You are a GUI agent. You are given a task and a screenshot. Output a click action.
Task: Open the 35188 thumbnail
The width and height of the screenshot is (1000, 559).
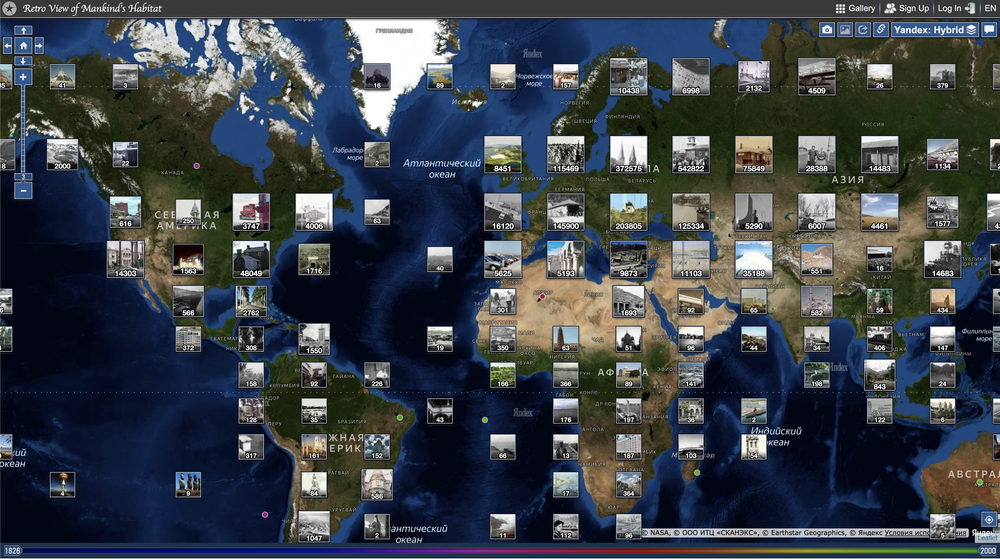pos(753,259)
